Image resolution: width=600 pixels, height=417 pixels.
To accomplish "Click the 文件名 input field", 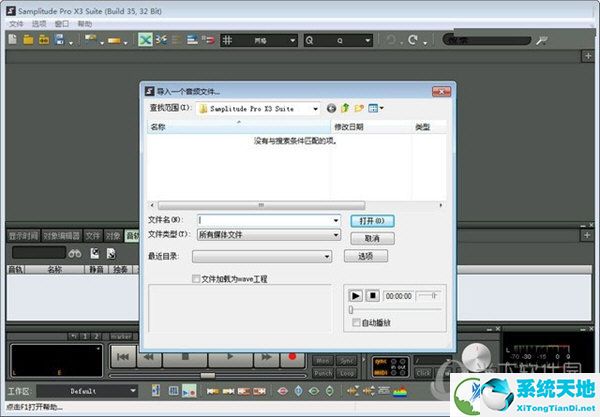I will click(265, 220).
